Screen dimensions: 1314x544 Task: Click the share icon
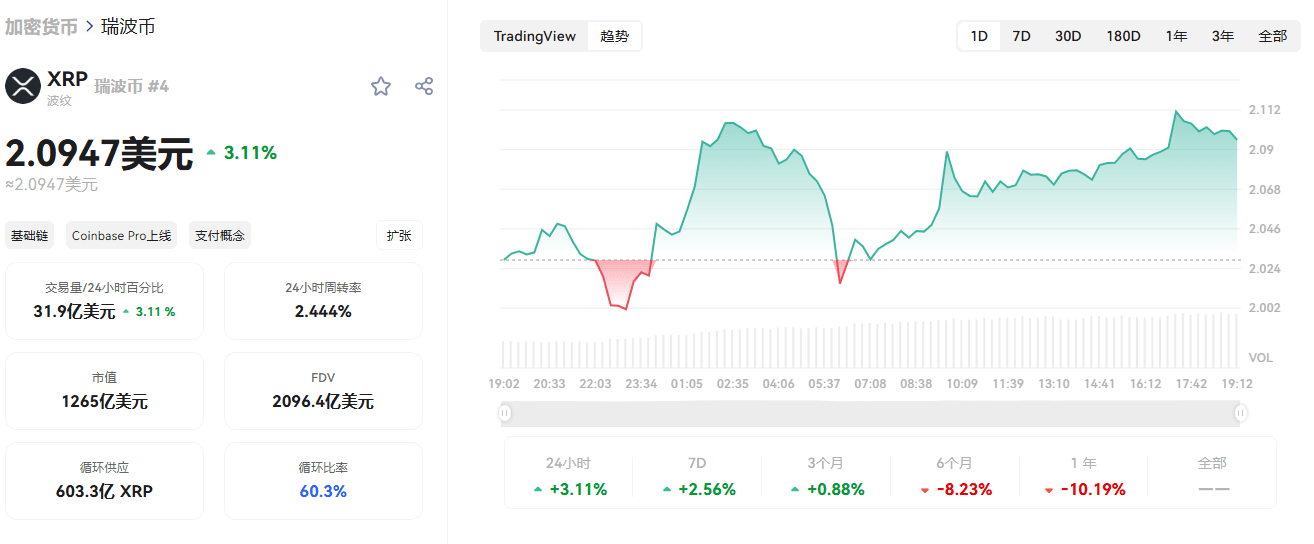[x=424, y=86]
